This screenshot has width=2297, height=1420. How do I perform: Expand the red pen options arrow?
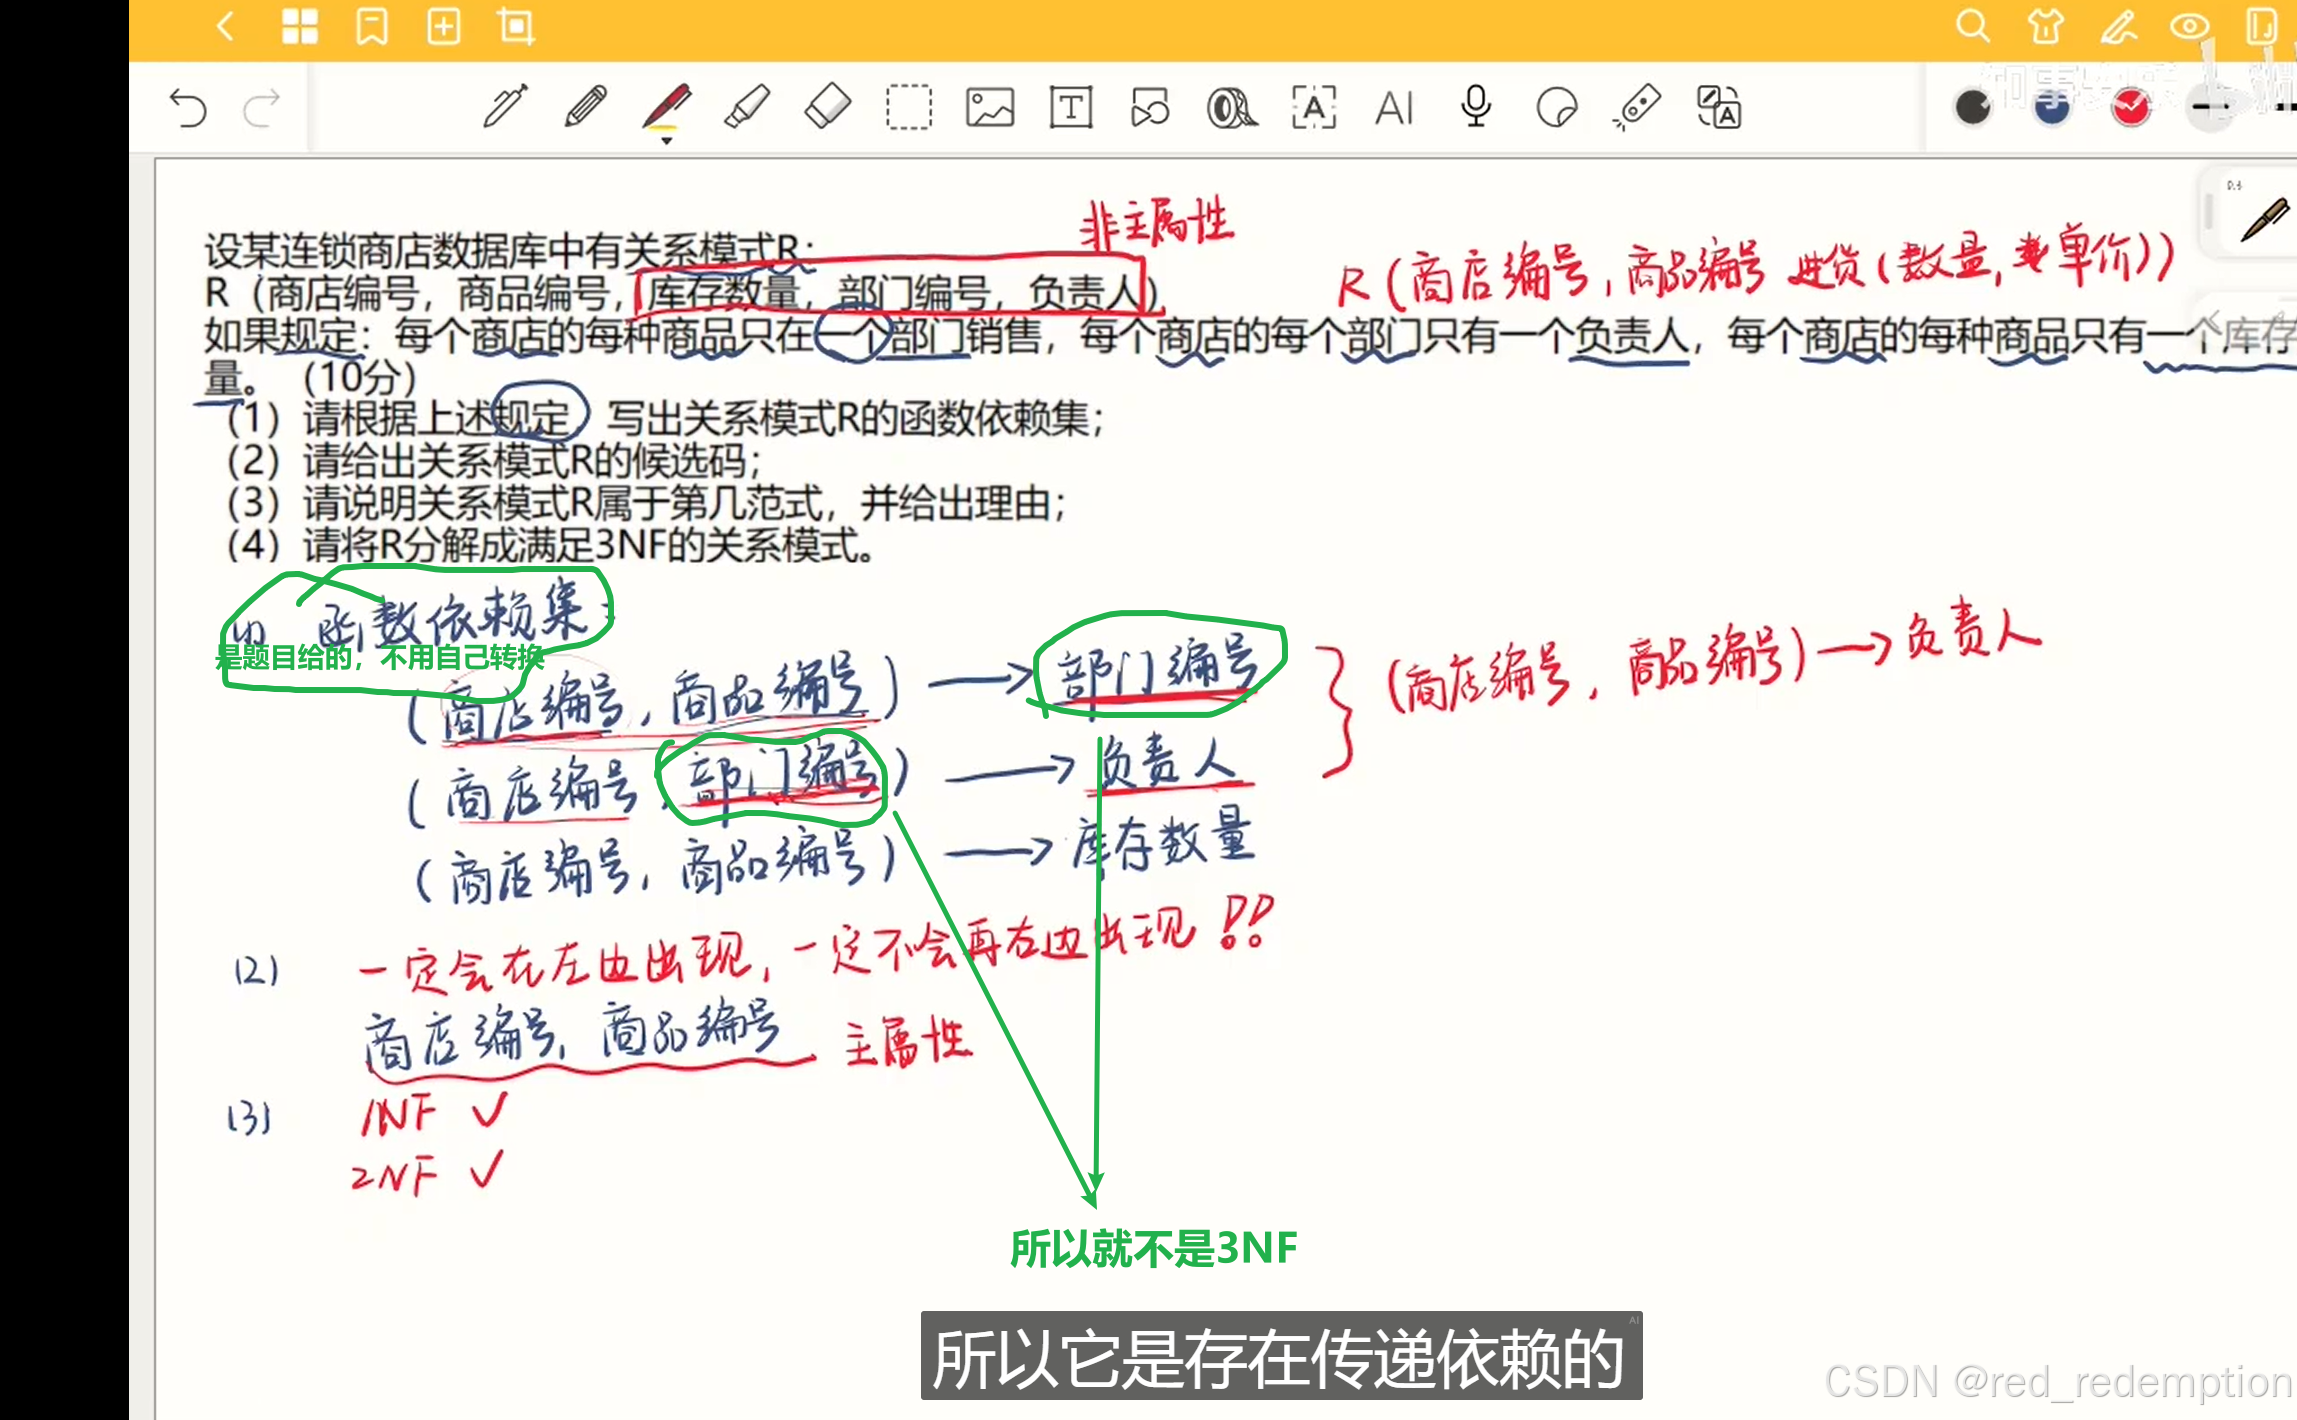[666, 141]
